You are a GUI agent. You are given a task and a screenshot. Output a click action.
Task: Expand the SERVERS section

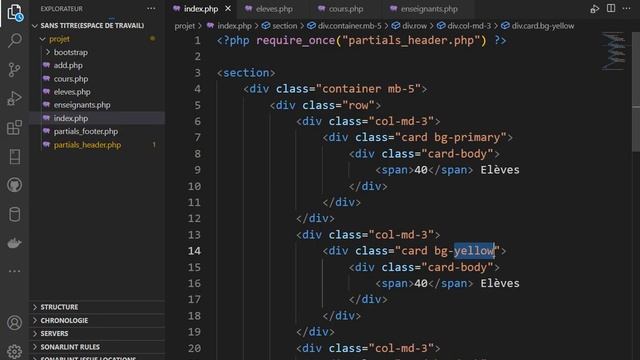pos(97,333)
